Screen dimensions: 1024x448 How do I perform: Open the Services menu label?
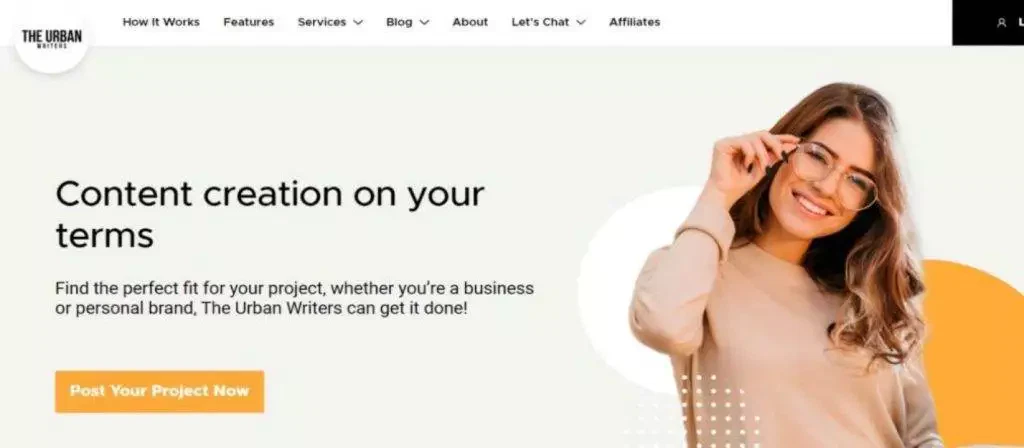pos(322,22)
